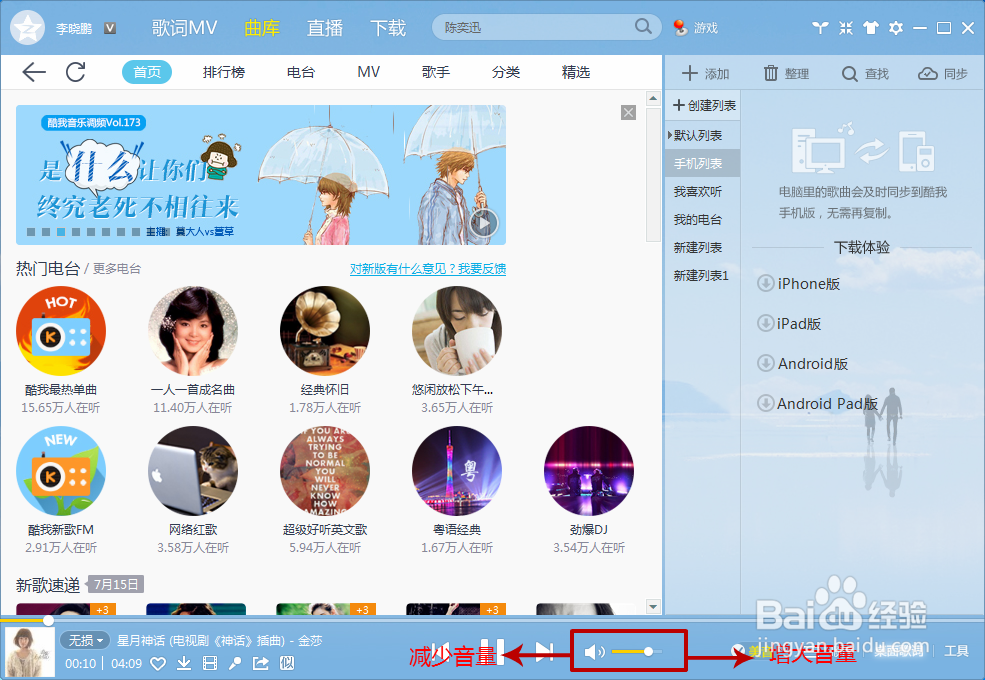Play the 悠闲放松下午 station

coord(457,331)
